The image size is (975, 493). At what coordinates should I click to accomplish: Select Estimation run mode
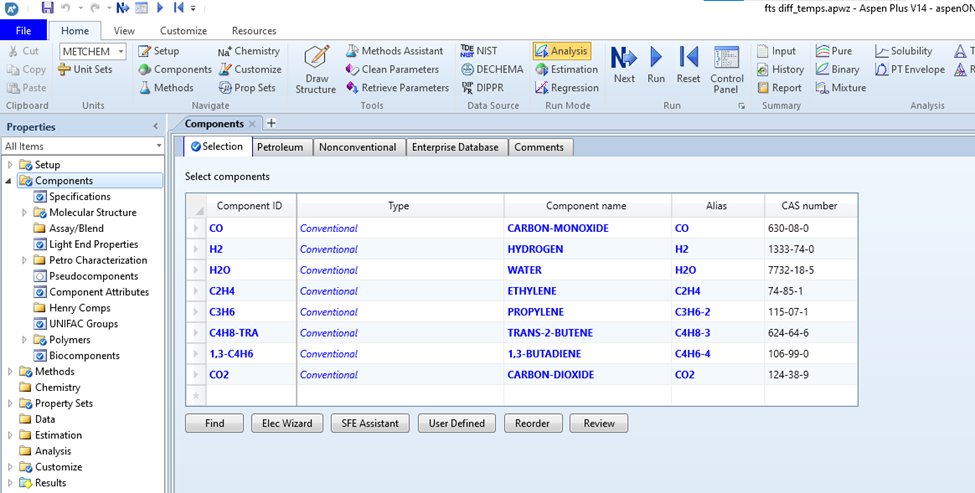pos(566,69)
